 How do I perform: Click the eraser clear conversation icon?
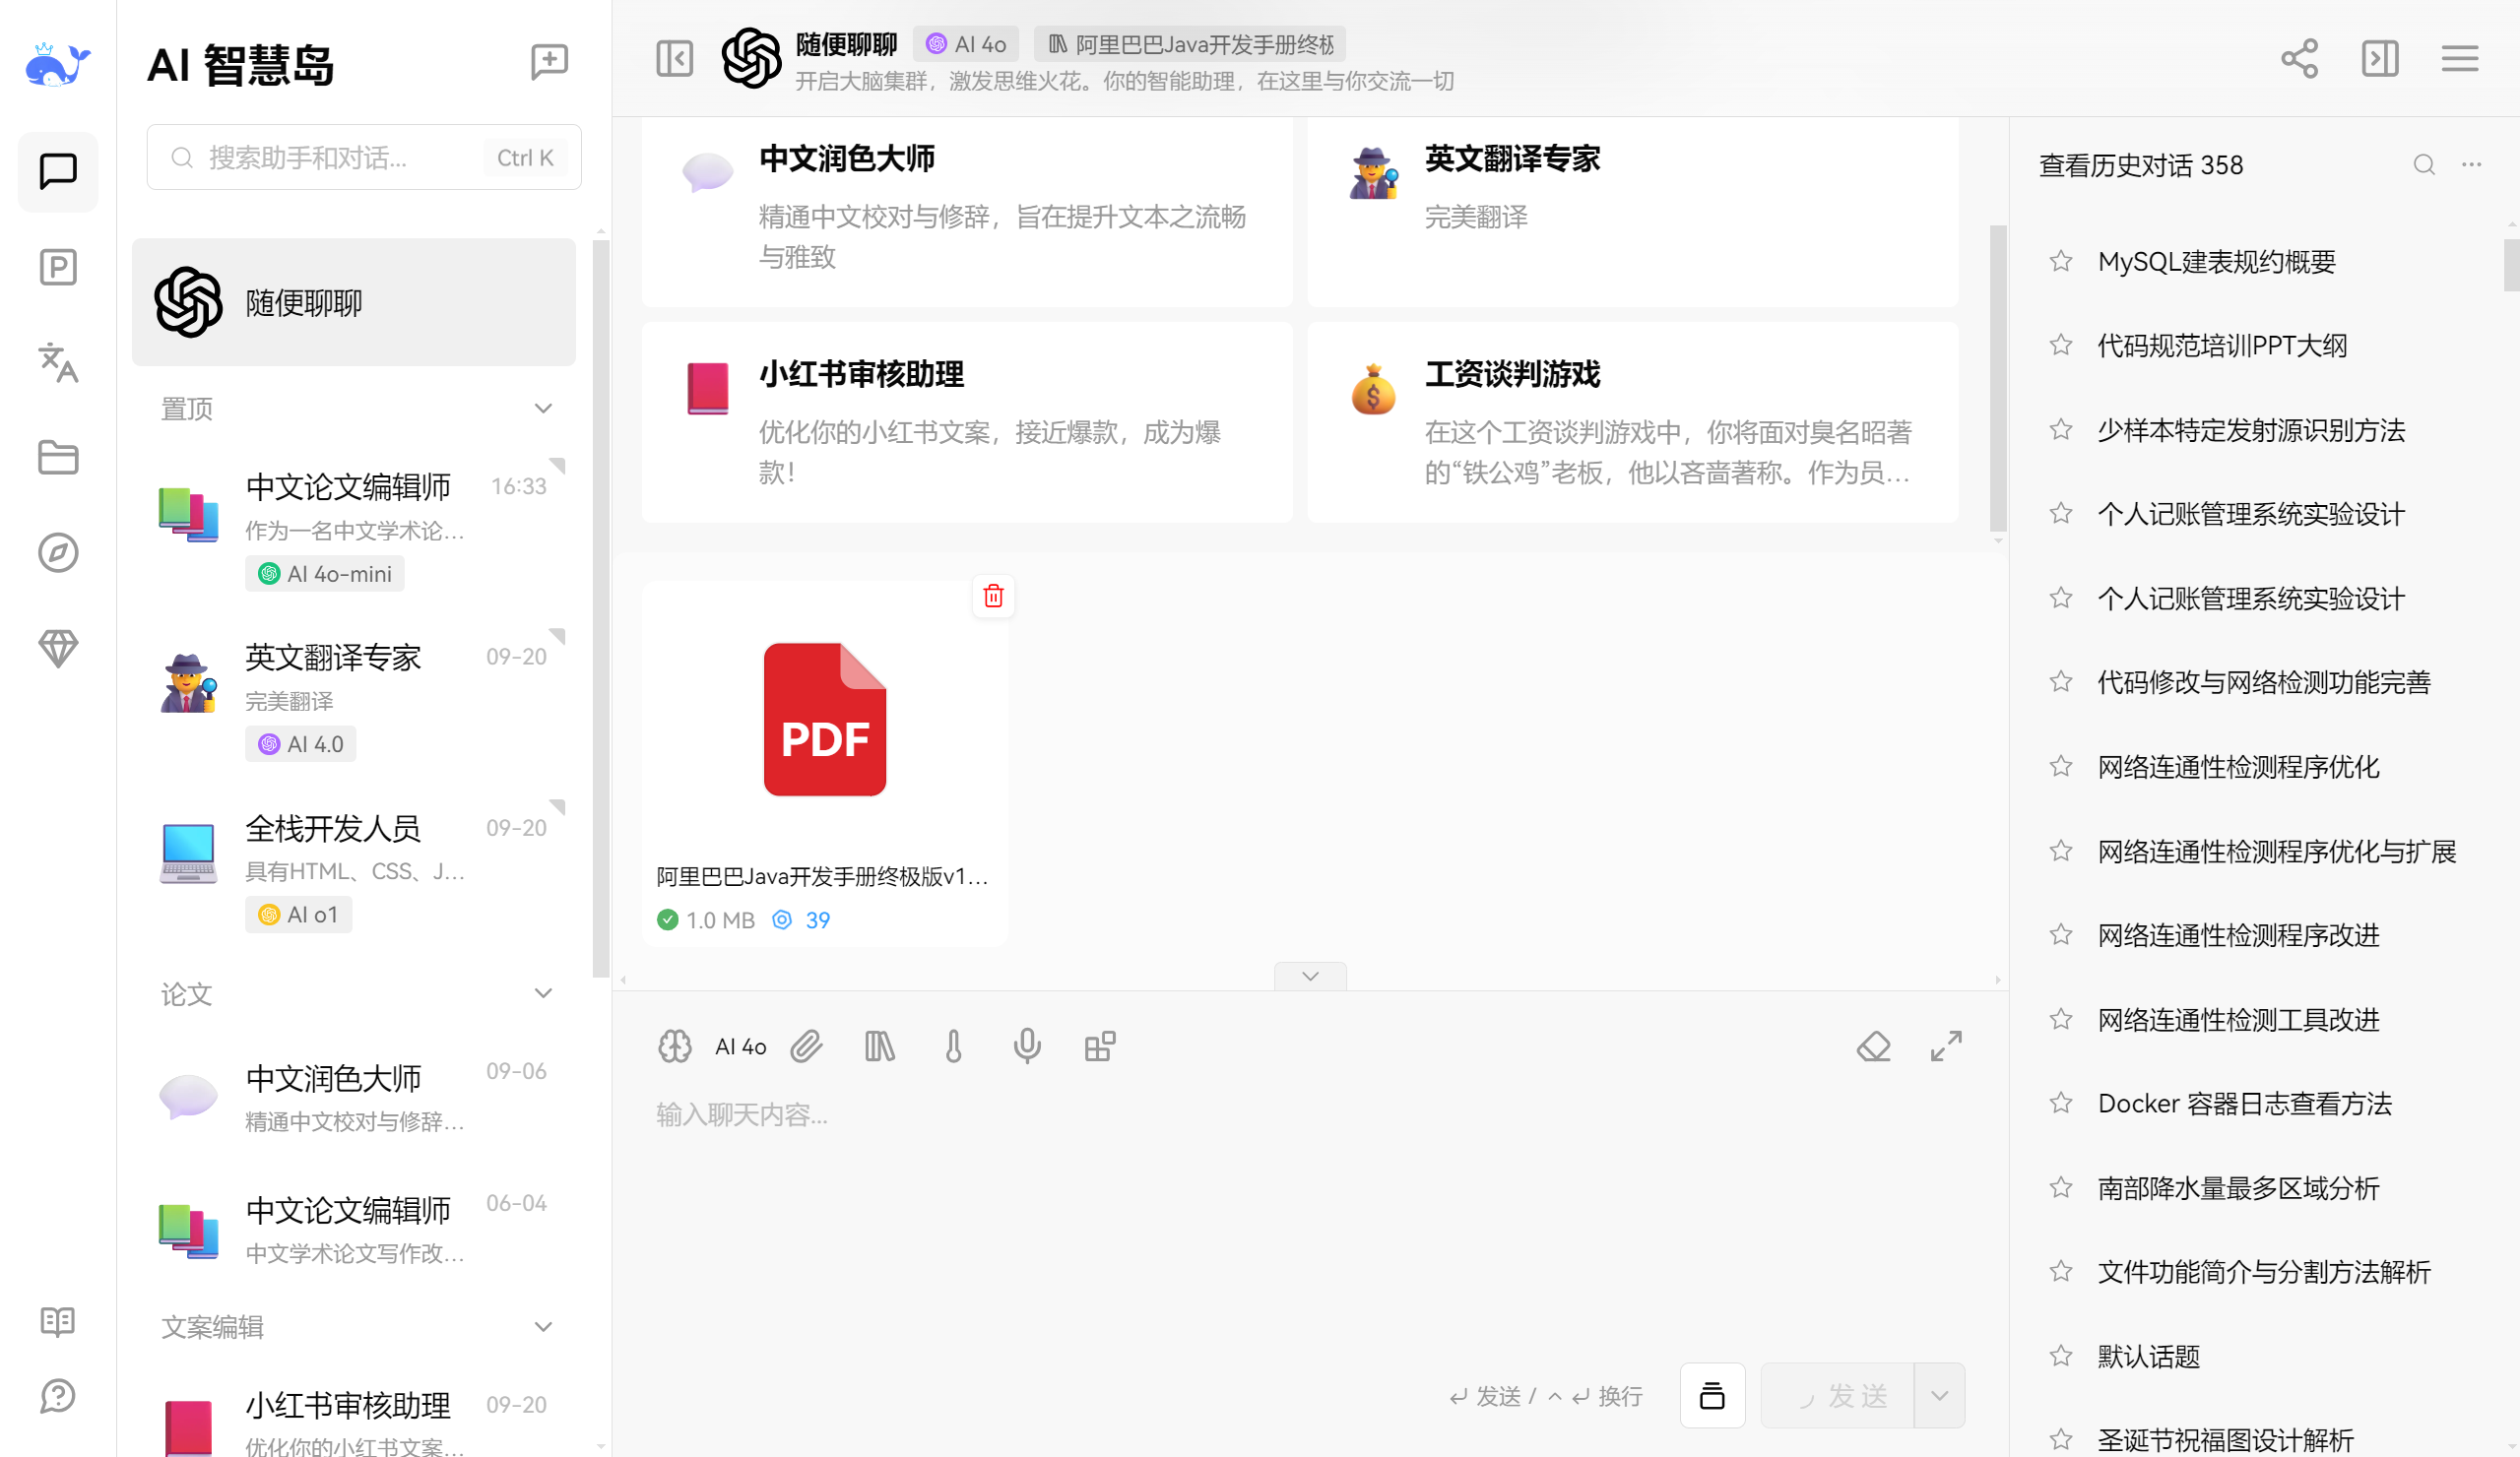pyautogui.click(x=1873, y=1047)
